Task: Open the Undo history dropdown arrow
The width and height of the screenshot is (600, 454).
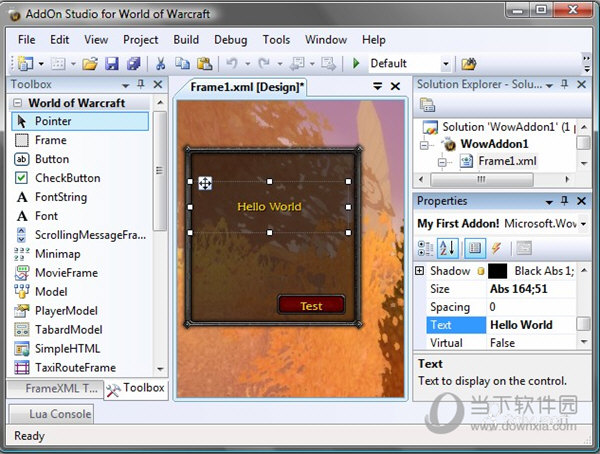Action: coord(248,64)
